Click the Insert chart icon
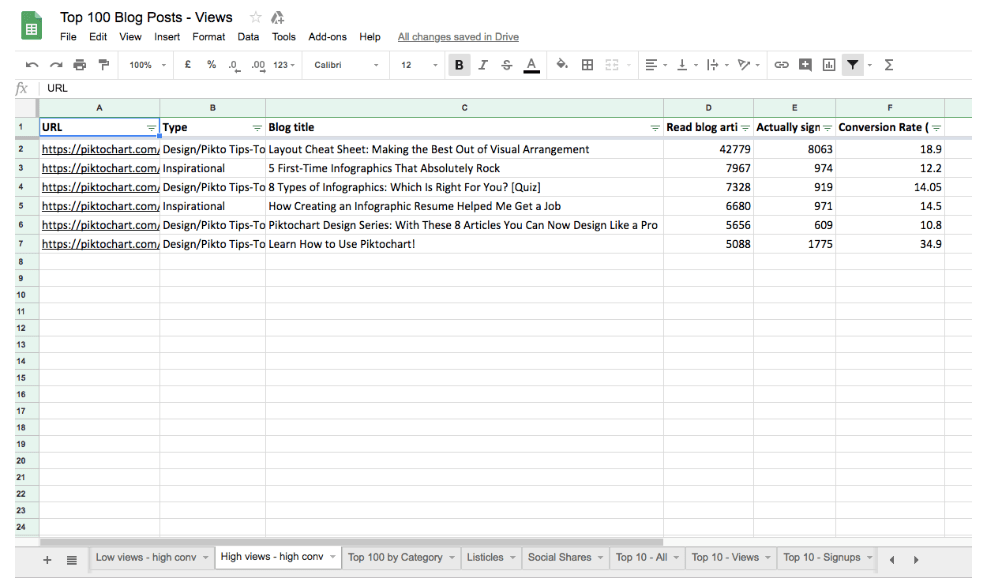This screenshot has height=578, width=981. 829,64
